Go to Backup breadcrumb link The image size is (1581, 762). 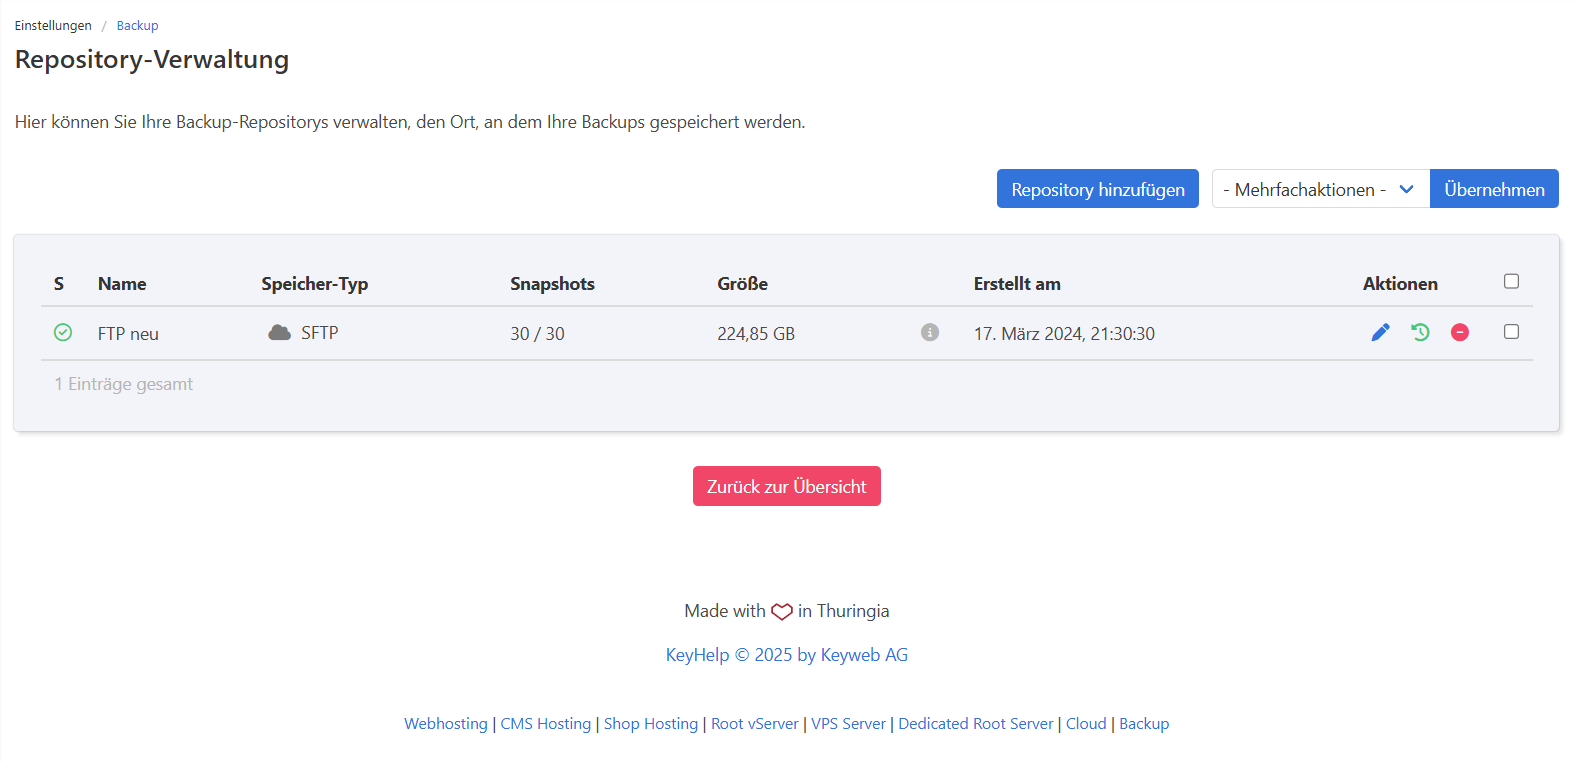pyautogui.click(x=137, y=26)
